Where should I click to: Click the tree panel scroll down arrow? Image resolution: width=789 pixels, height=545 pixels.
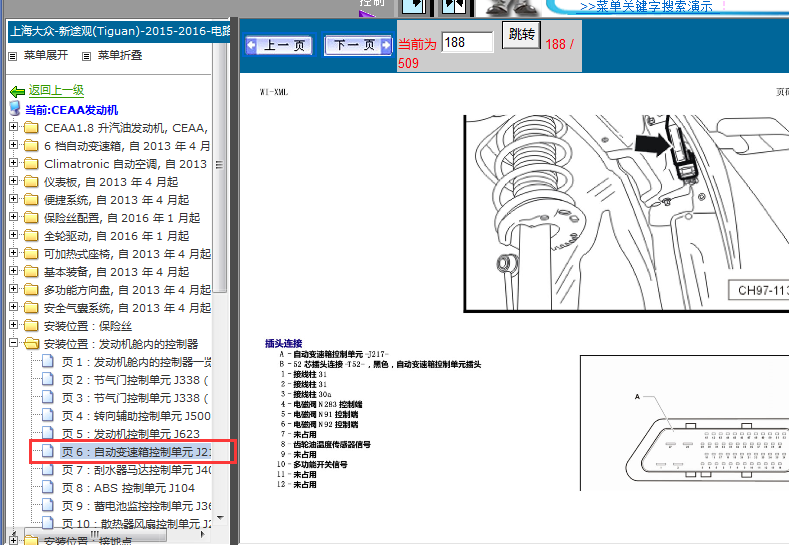point(220,518)
